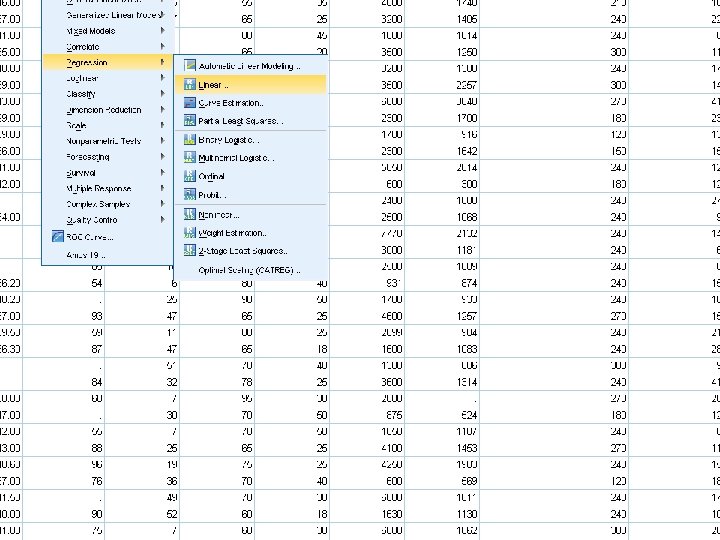Click the Nonlinear regression icon
Viewport: 720px width, 540px height.
point(190,214)
